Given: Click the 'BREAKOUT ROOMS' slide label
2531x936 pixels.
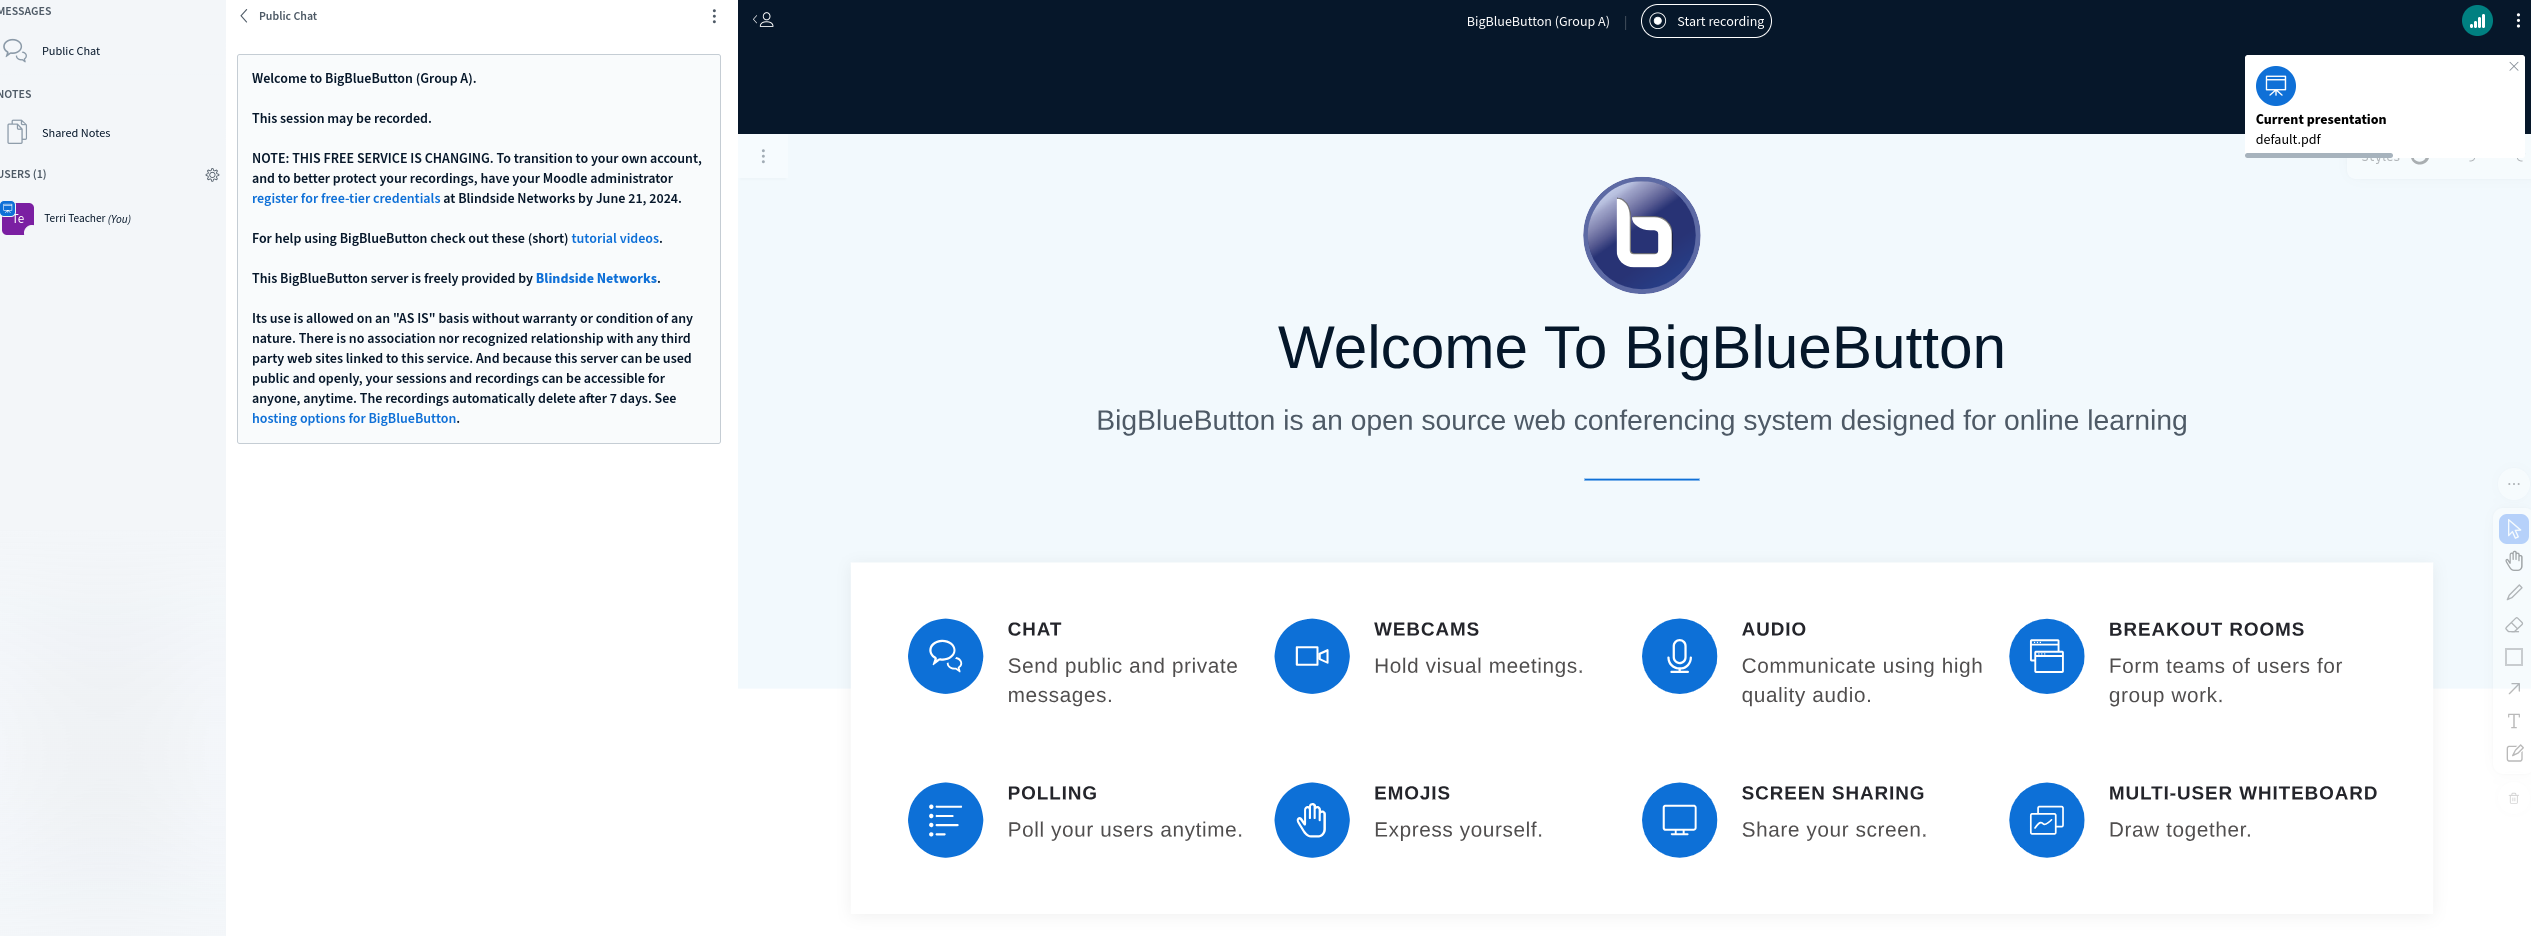Looking at the screenshot, I should coord(2206,629).
